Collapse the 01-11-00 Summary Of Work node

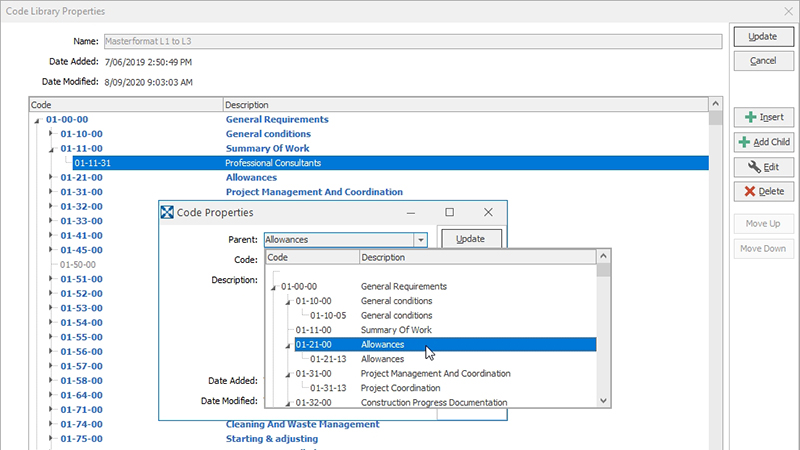51,149
